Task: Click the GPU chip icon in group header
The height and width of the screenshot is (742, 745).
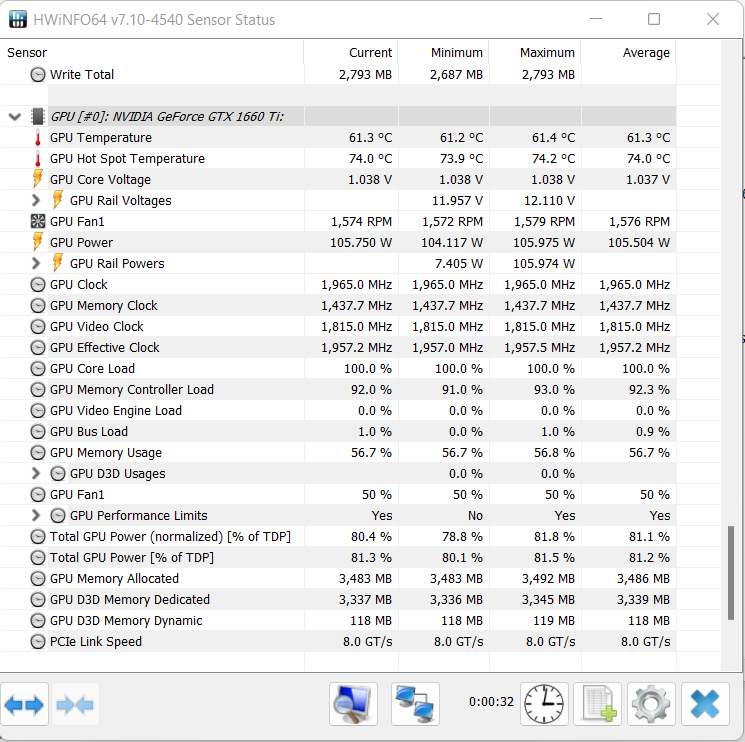Action: pos(38,116)
